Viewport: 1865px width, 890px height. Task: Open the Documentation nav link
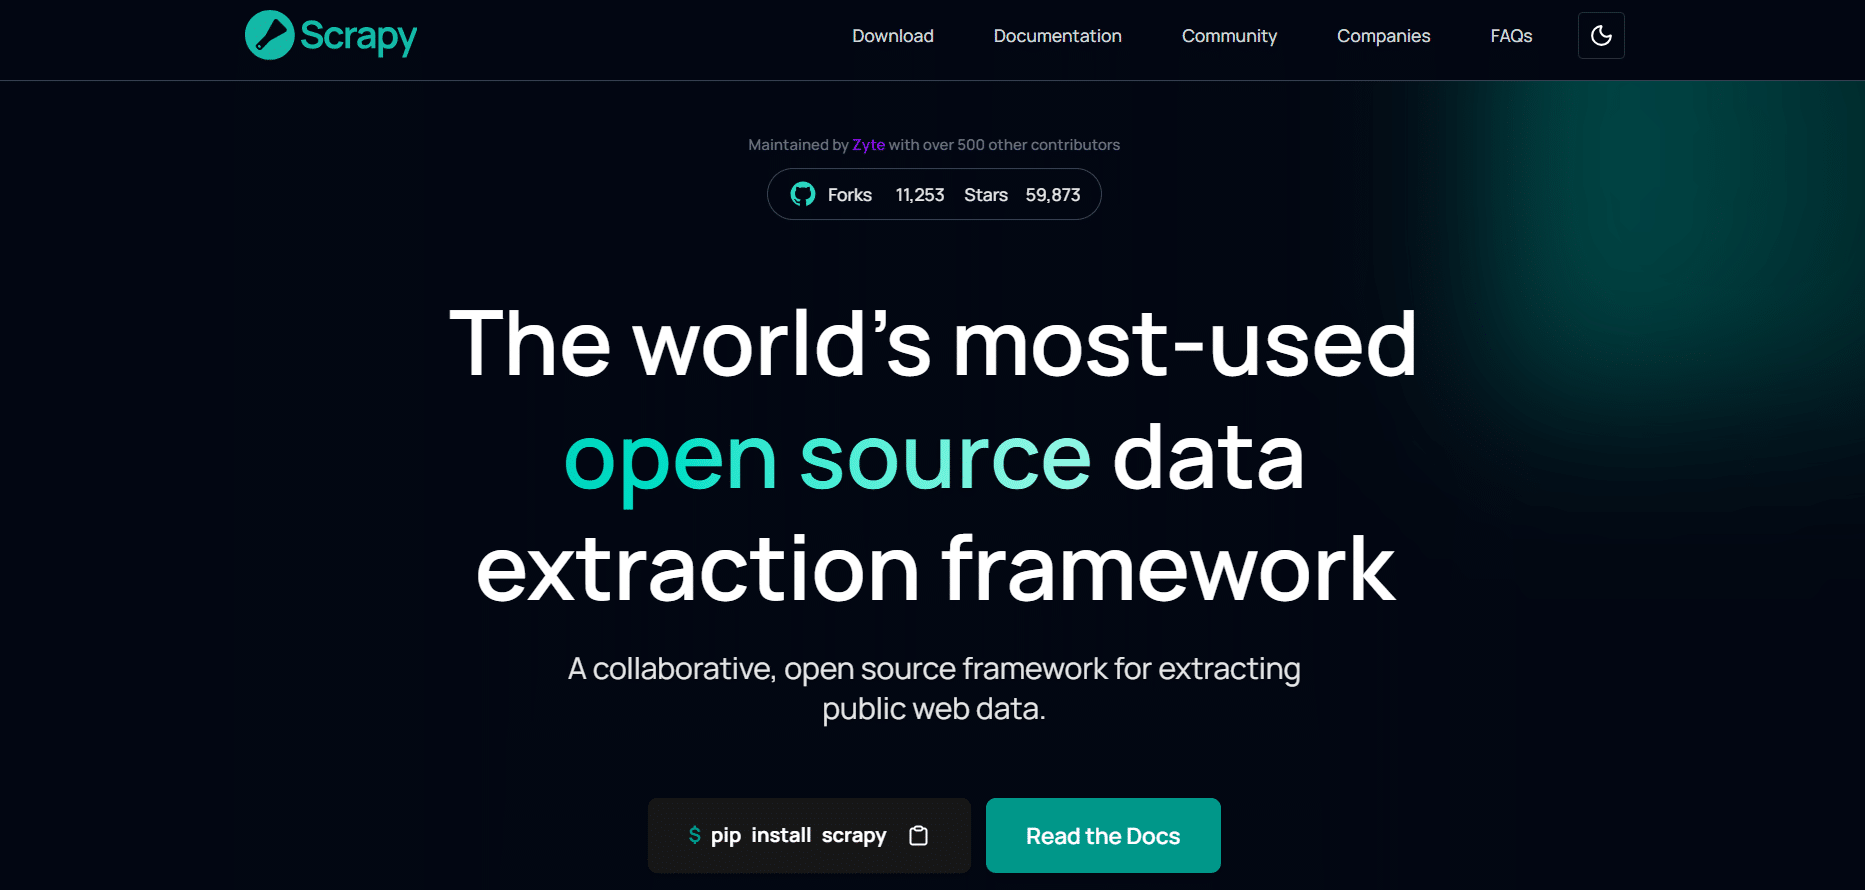(x=1058, y=36)
